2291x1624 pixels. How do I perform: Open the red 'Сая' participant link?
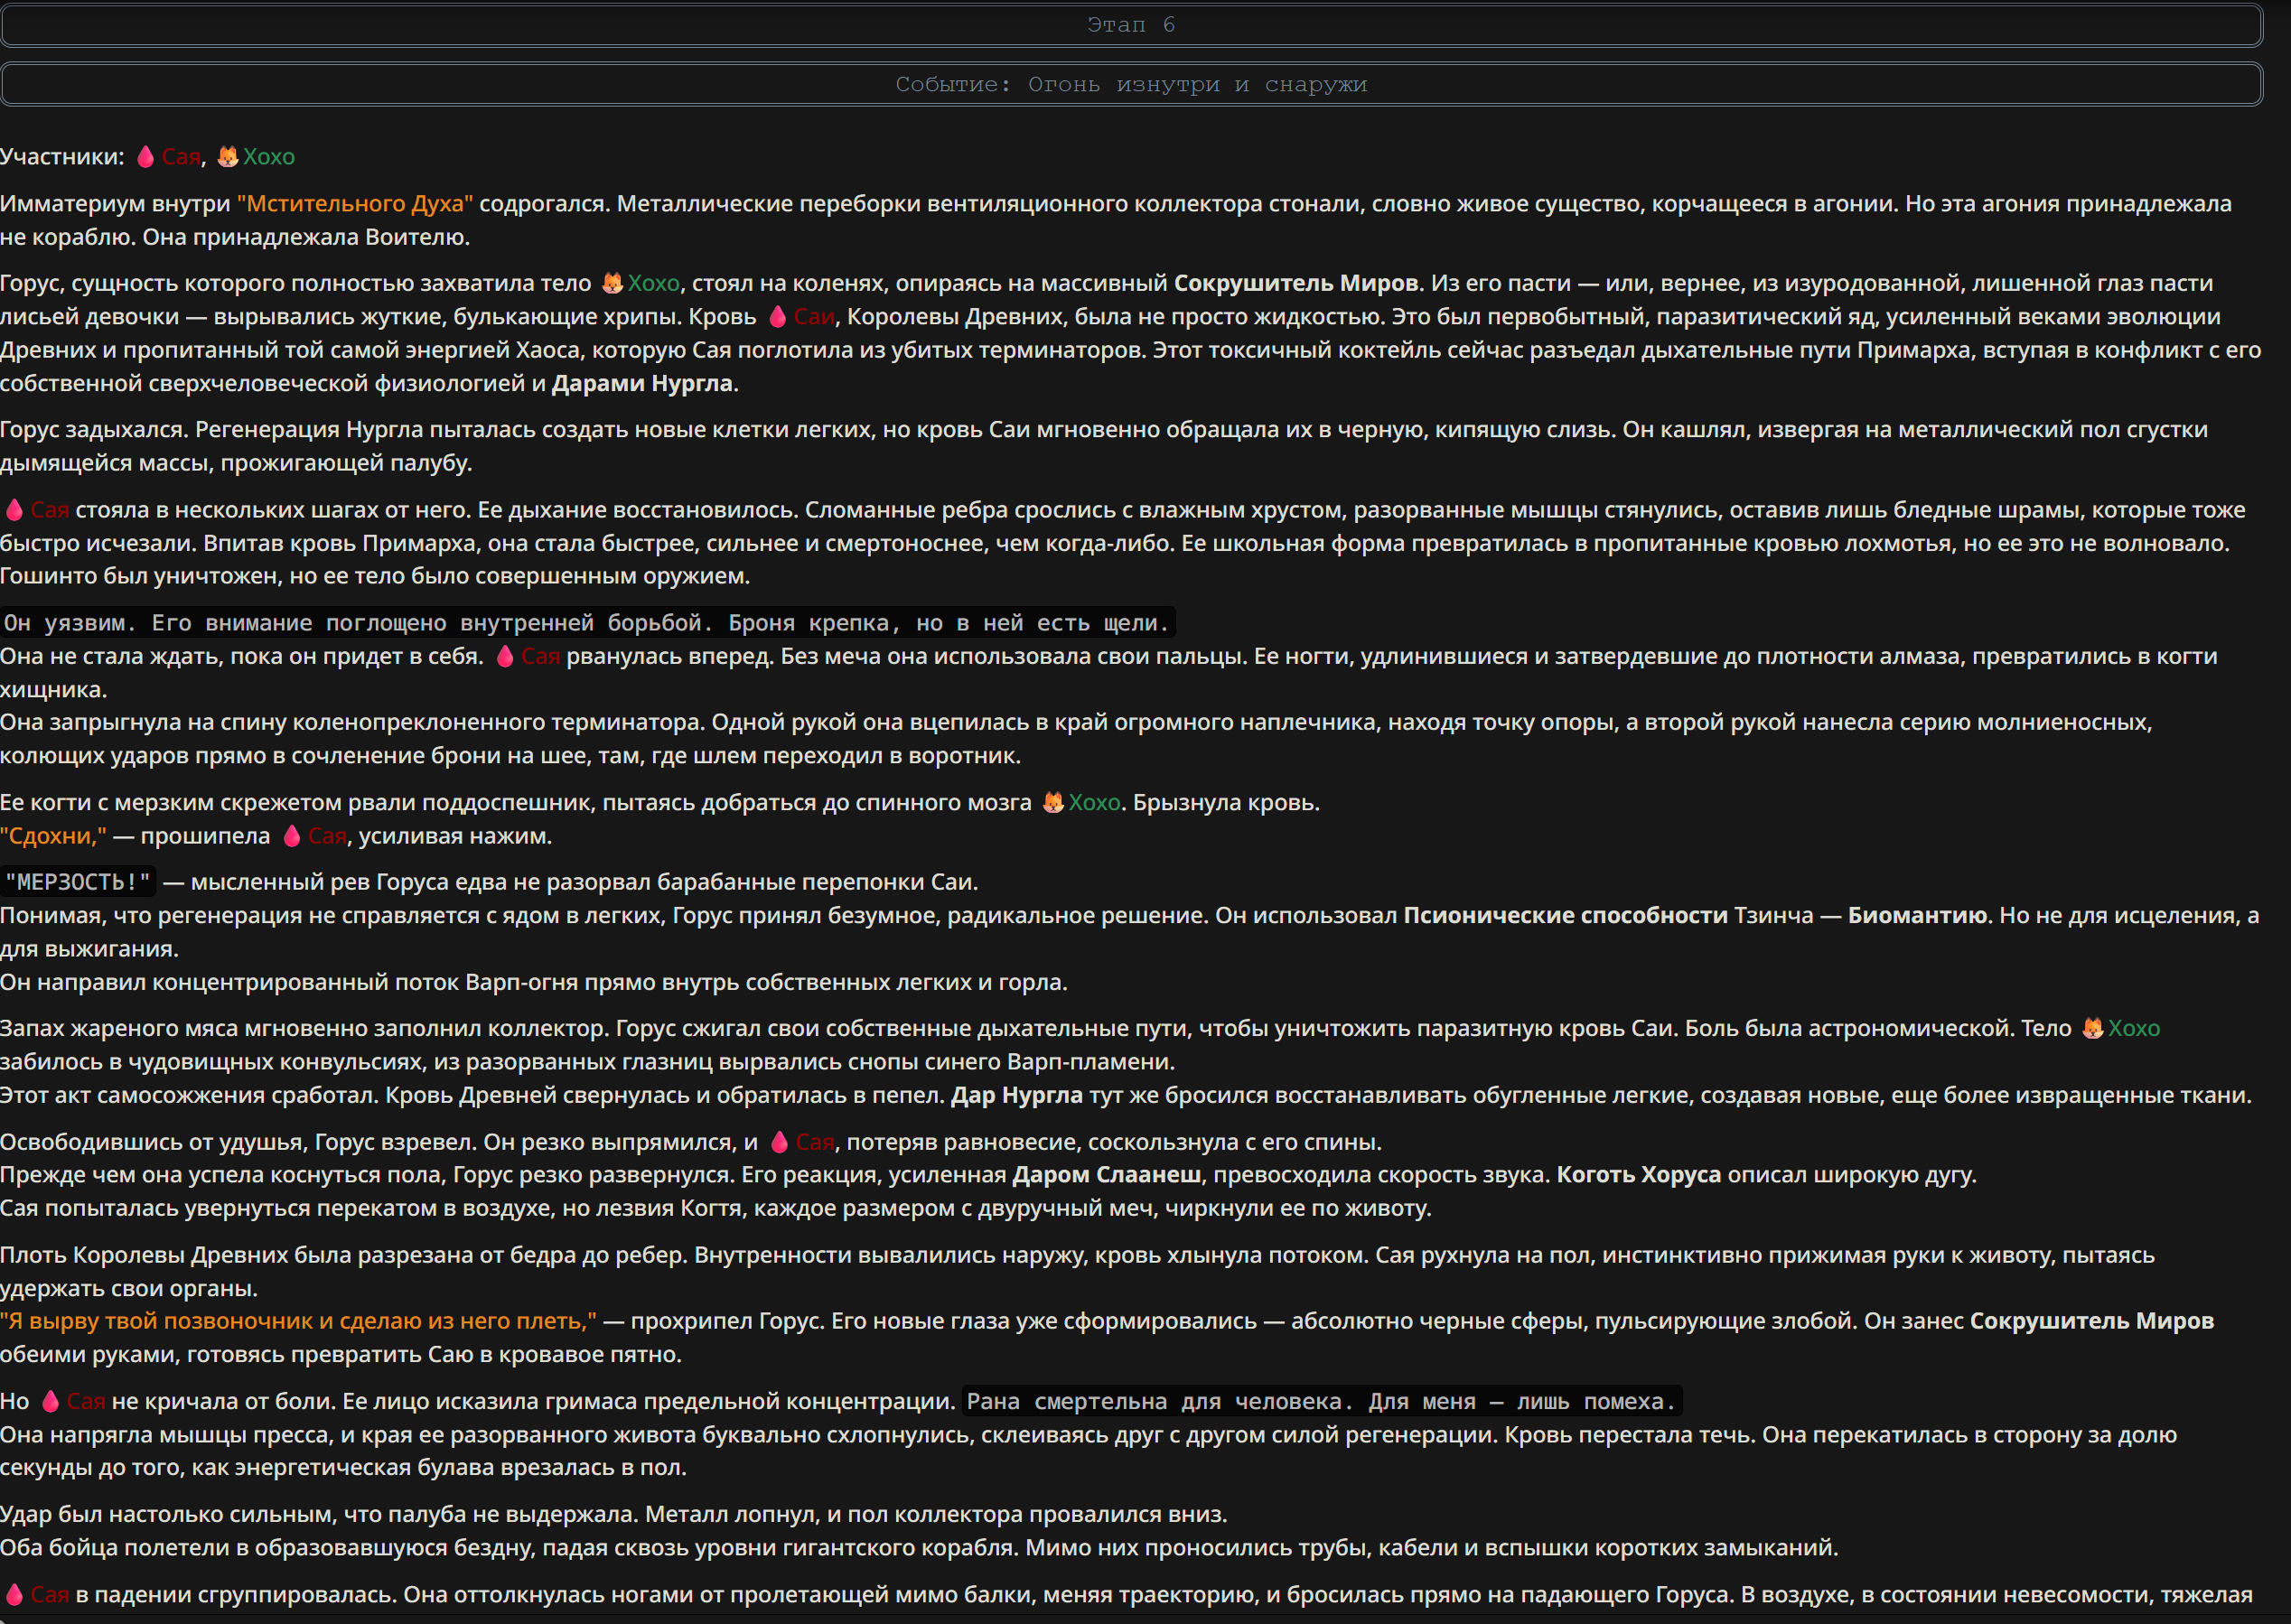pos(181,157)
